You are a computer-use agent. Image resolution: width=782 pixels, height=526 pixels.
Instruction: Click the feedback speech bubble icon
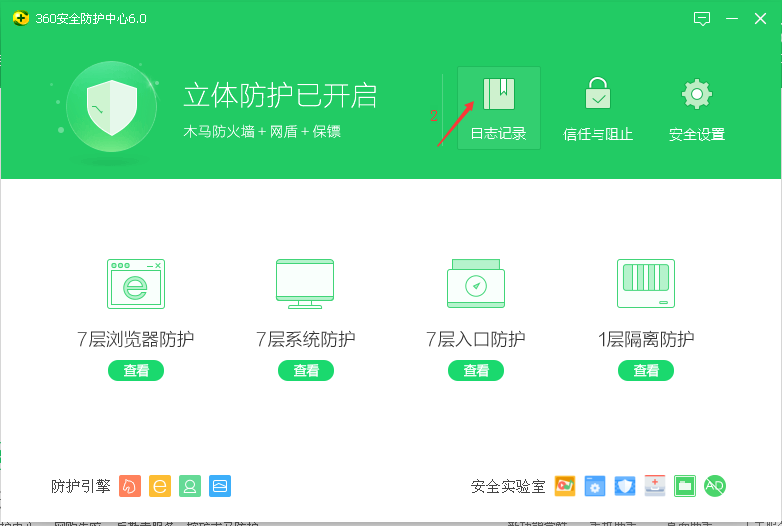click(702, 18)
